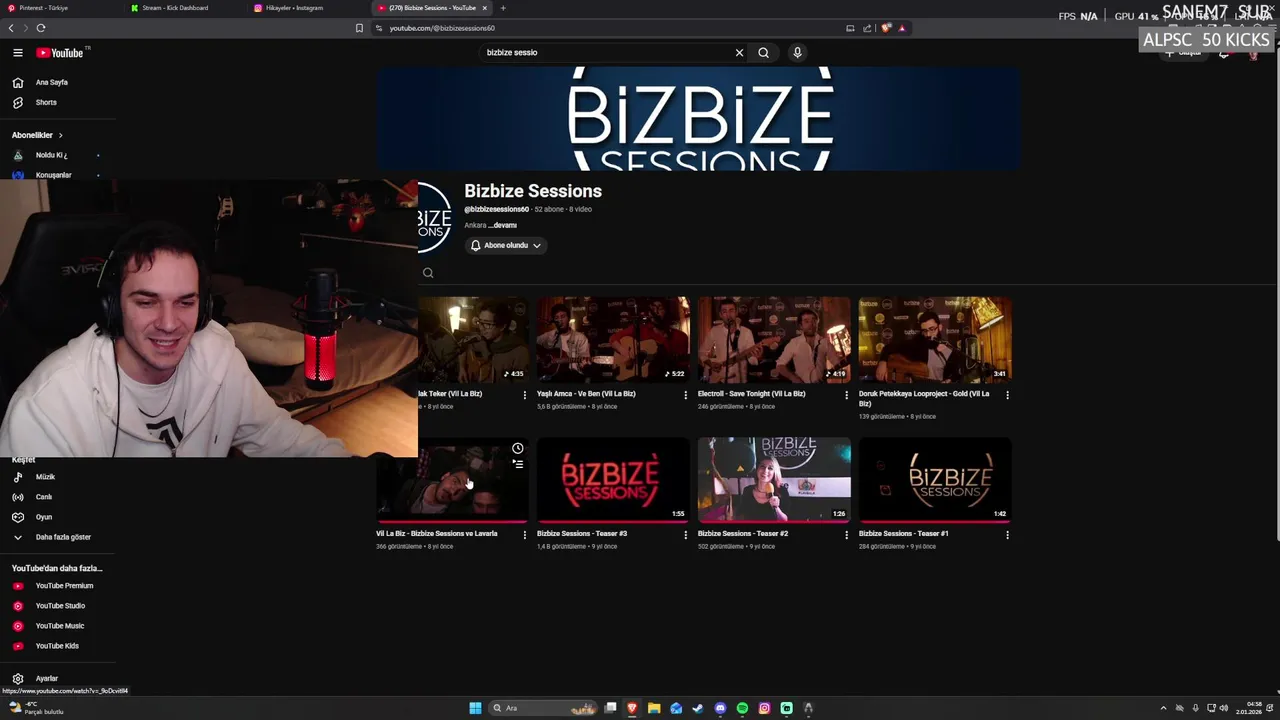The height and width of the screenshot is (720, 1280).
Task: Play Bizbize Sessions Teaser #2 thumbnail
Action: click(x=774, y=479)
